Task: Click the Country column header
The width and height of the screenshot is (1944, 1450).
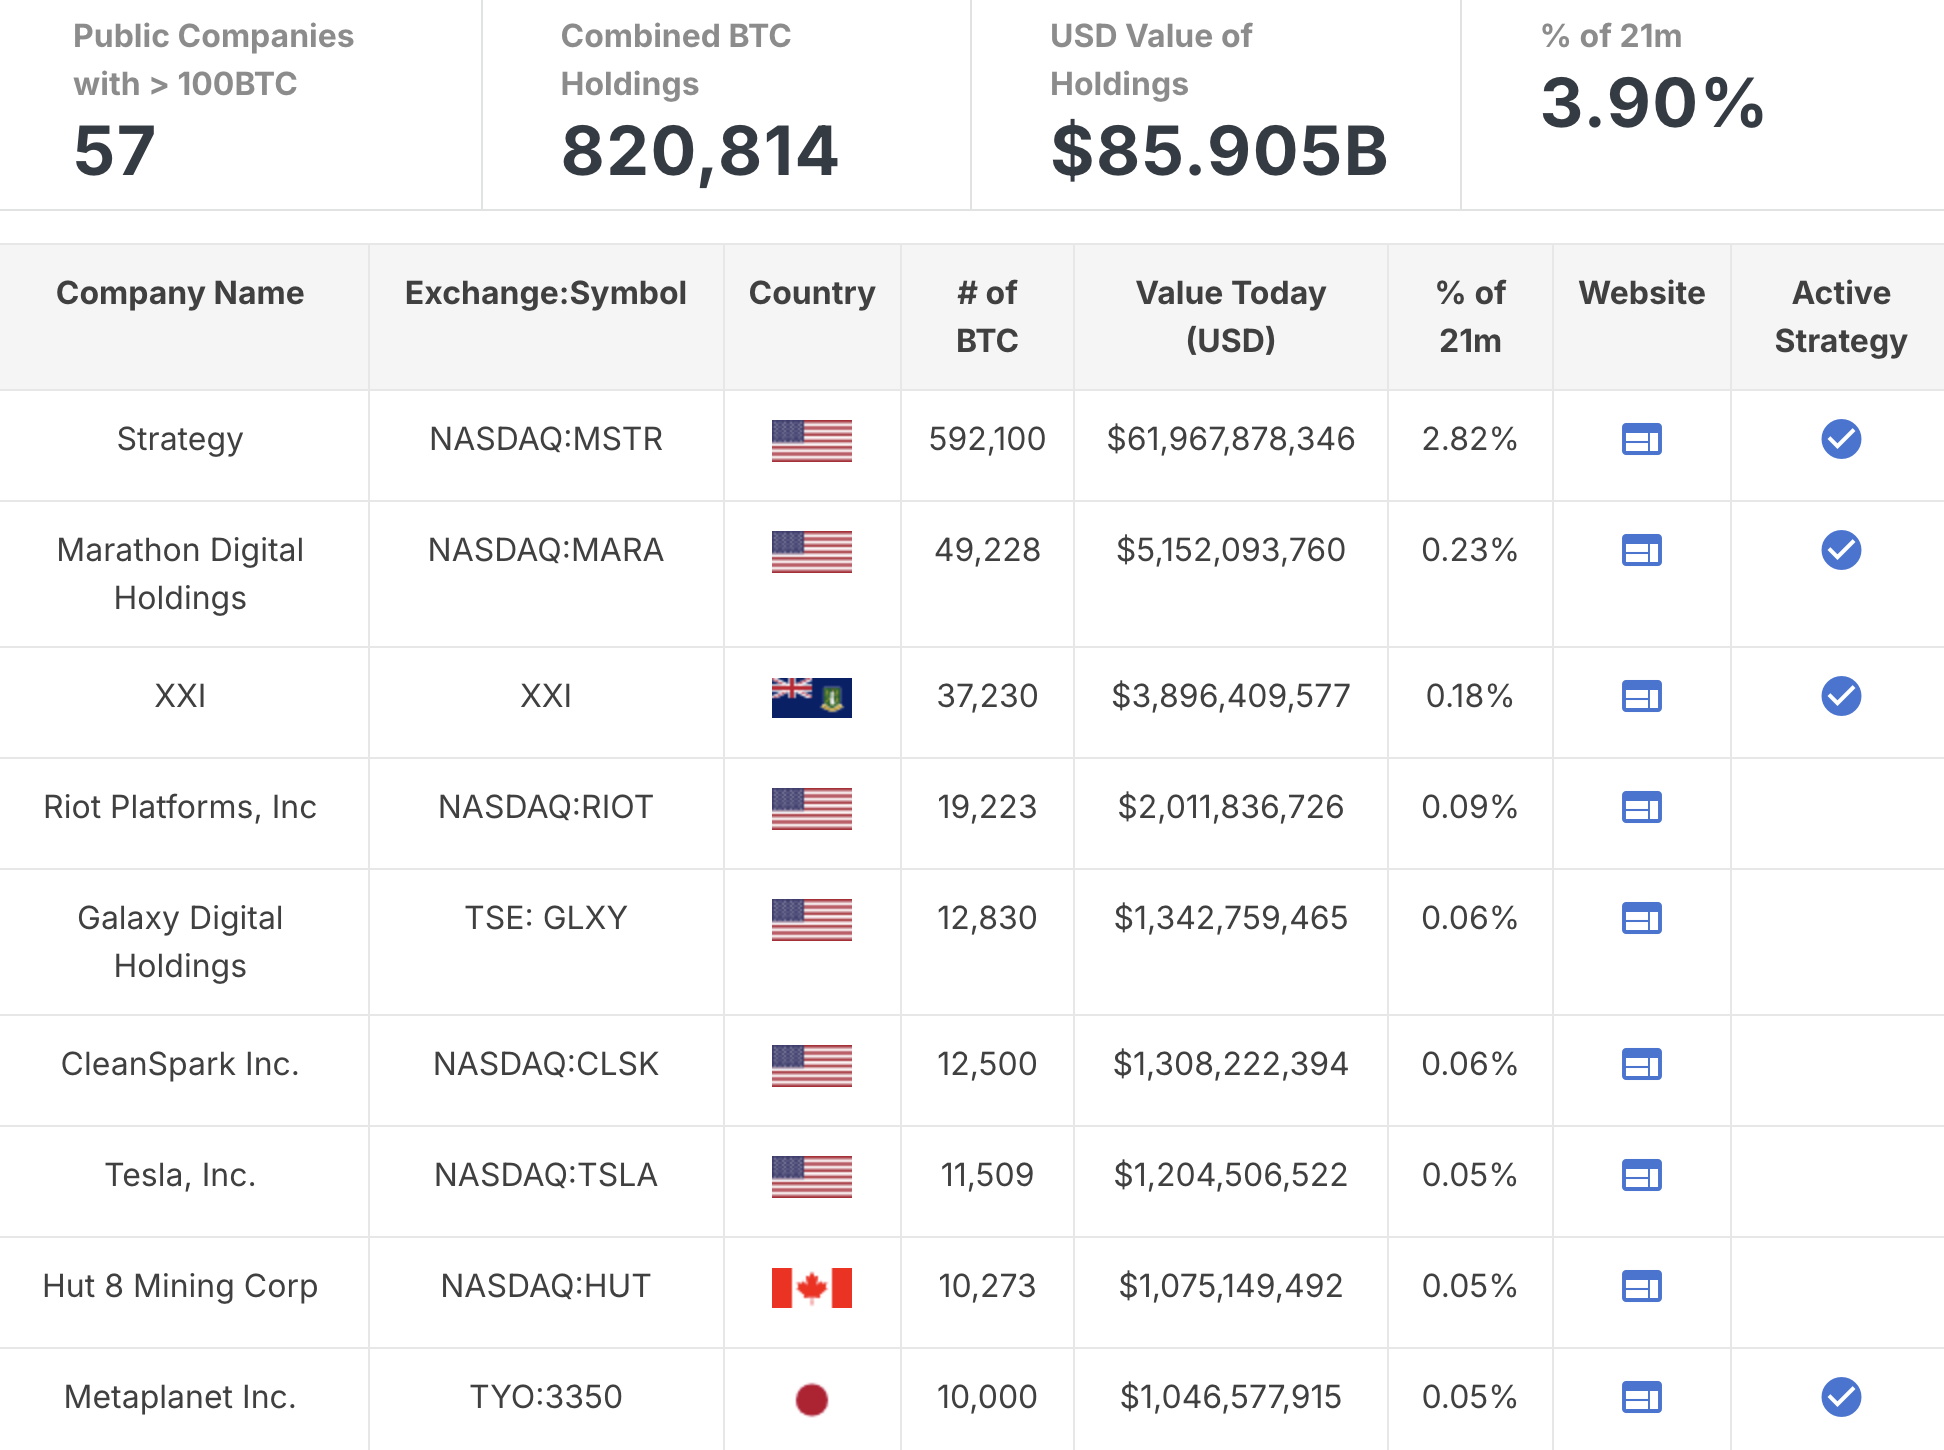Action: [811, 293]
